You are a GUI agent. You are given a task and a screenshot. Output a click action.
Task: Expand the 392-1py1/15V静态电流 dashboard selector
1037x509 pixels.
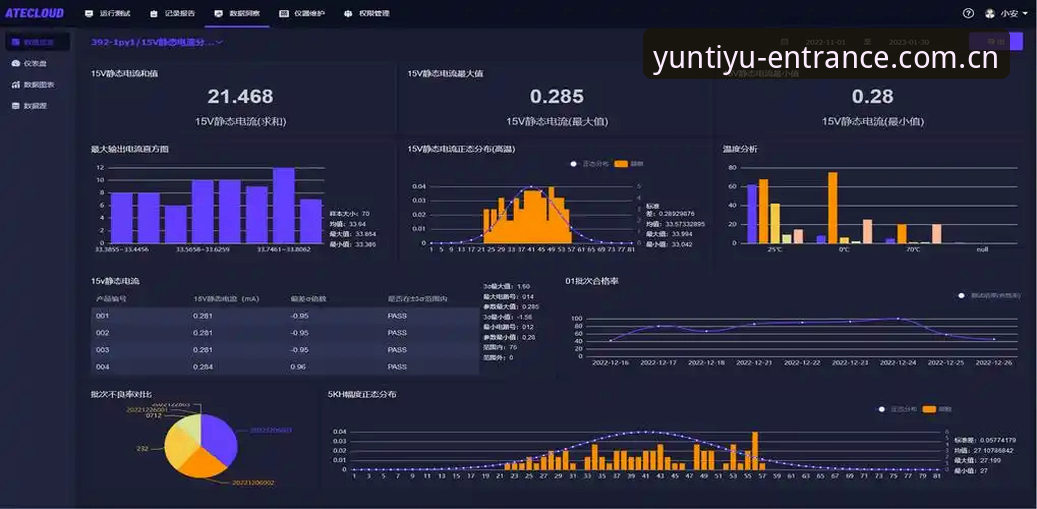tap(157, 42)
